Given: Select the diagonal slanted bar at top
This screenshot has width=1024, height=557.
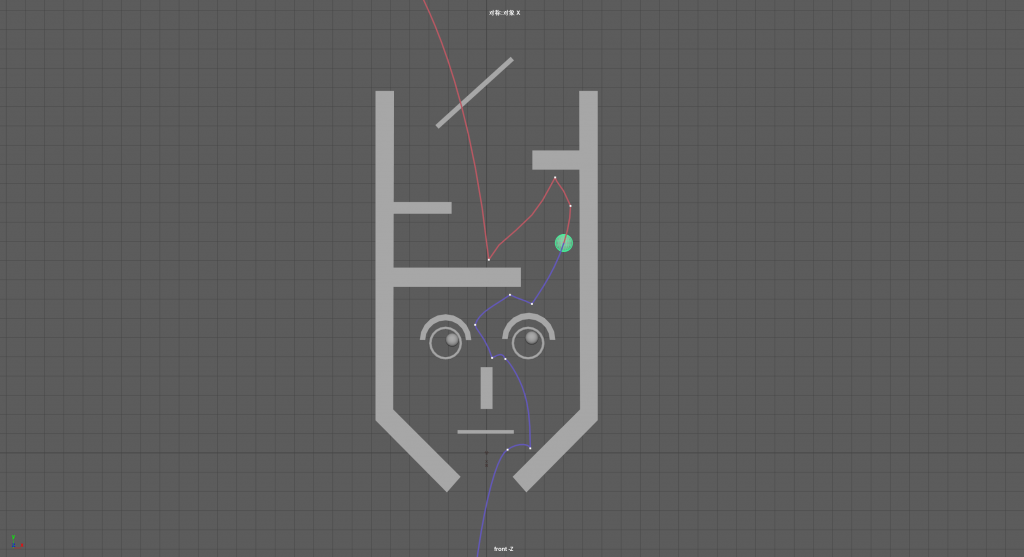Looking at the screenshot, I should coord(475,93).
